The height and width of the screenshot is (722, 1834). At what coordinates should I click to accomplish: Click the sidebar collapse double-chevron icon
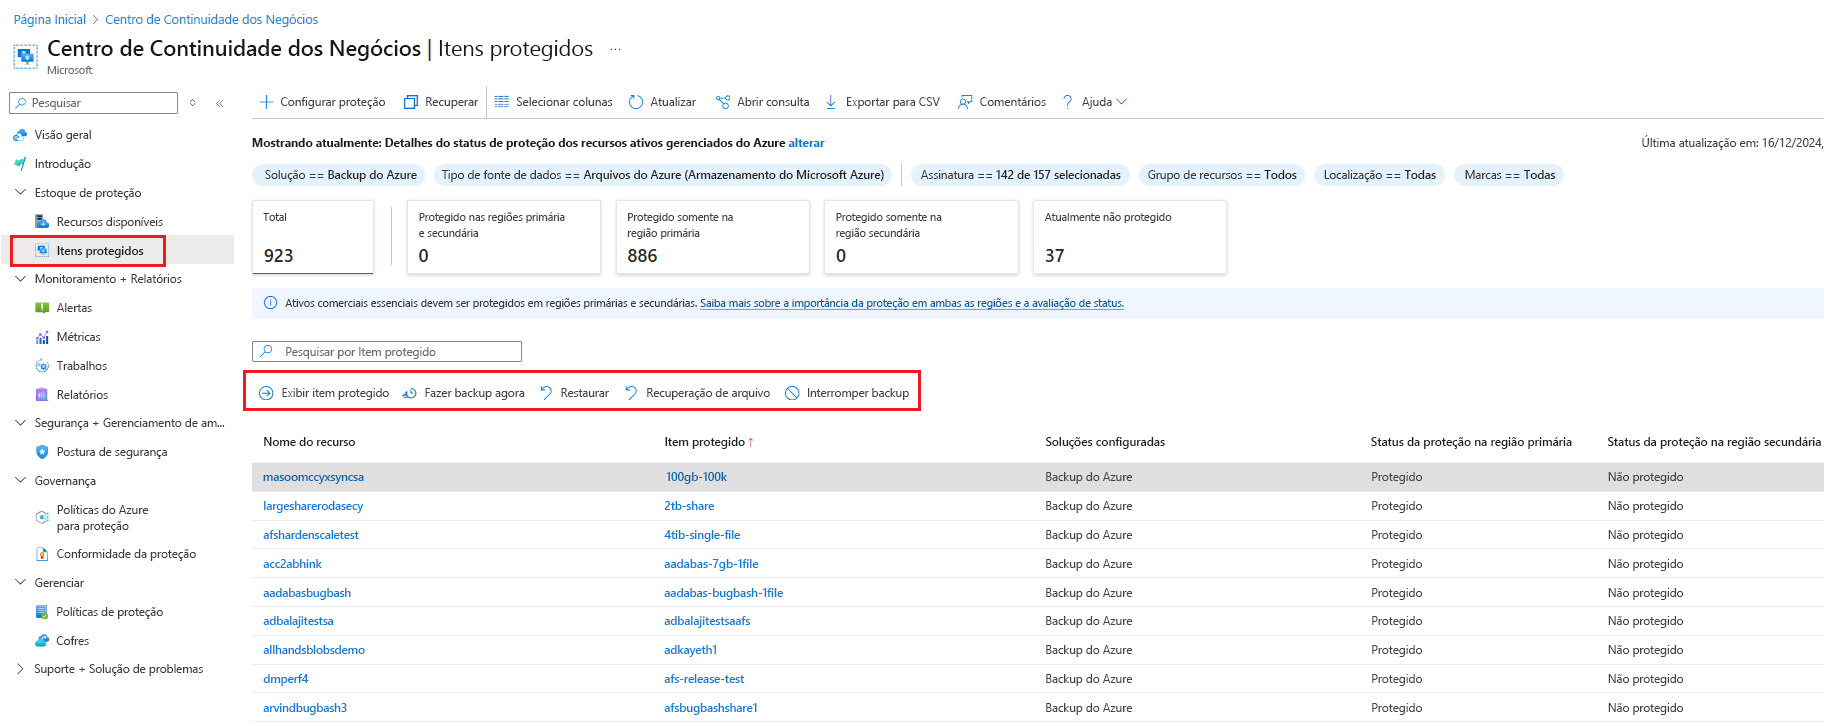tap(219, 103)
